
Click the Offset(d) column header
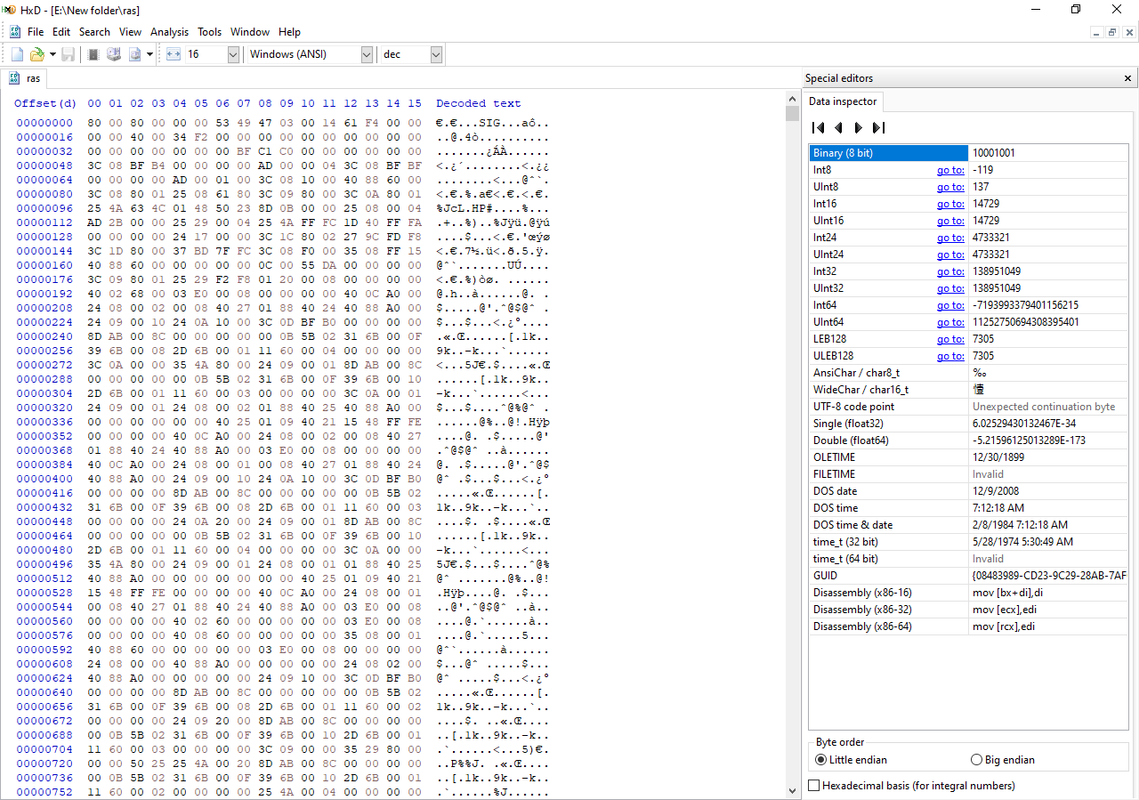tap(45, 104)
